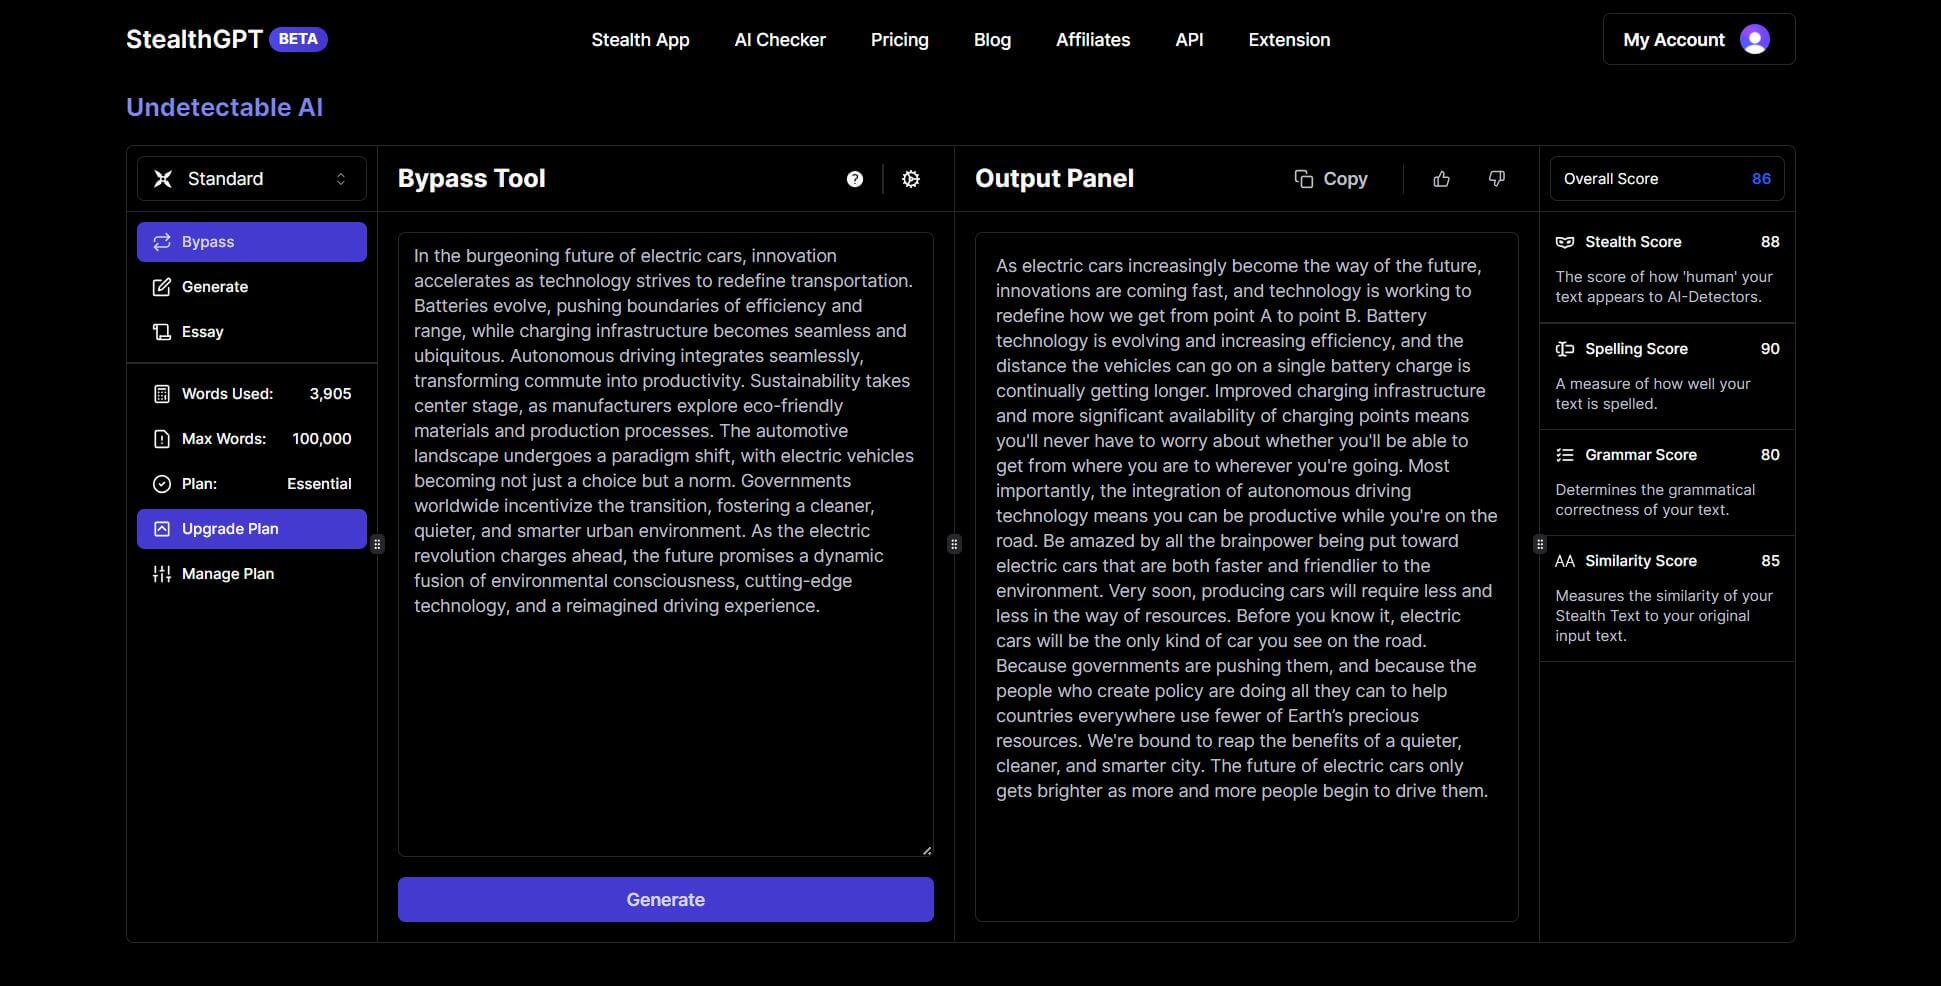Click the Words Used calculator icon

(162, 394)
